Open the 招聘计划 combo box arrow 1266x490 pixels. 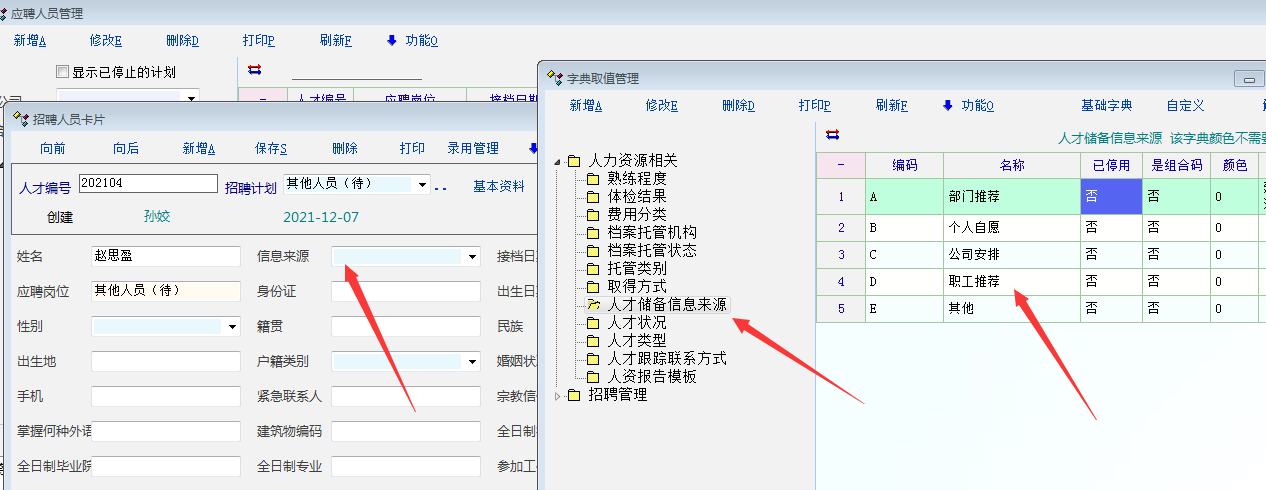coord(423,185)
